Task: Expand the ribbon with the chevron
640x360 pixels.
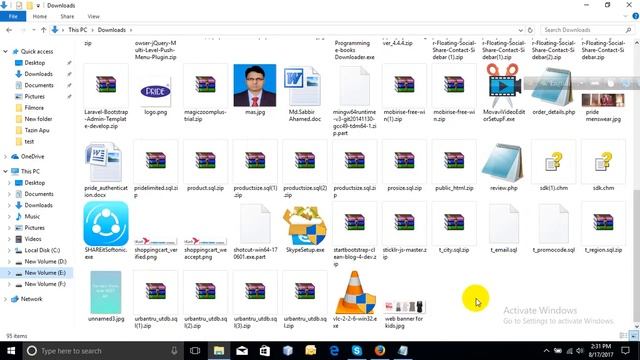Action: 626,16
